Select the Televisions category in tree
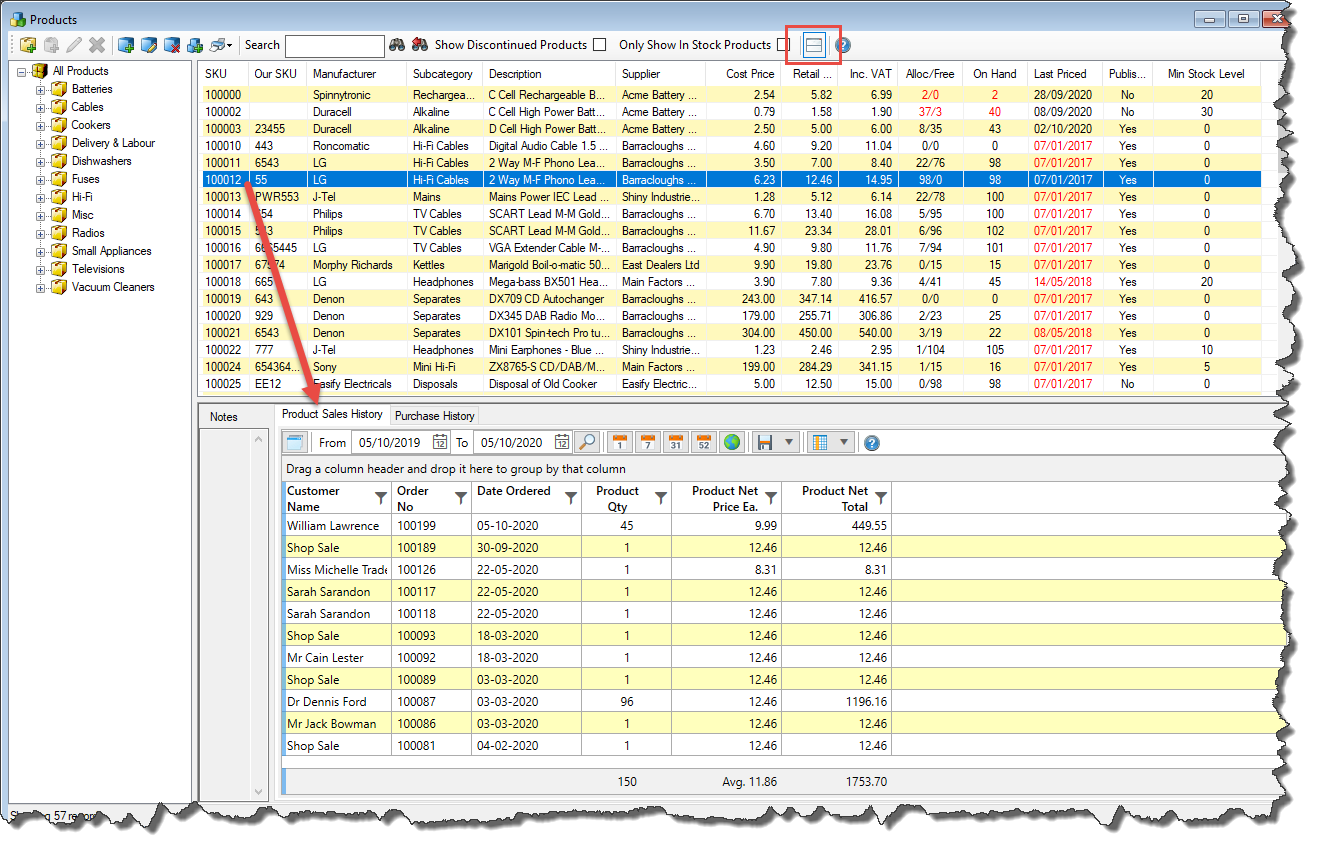The image size is (1319, 849). pos(98,269)
